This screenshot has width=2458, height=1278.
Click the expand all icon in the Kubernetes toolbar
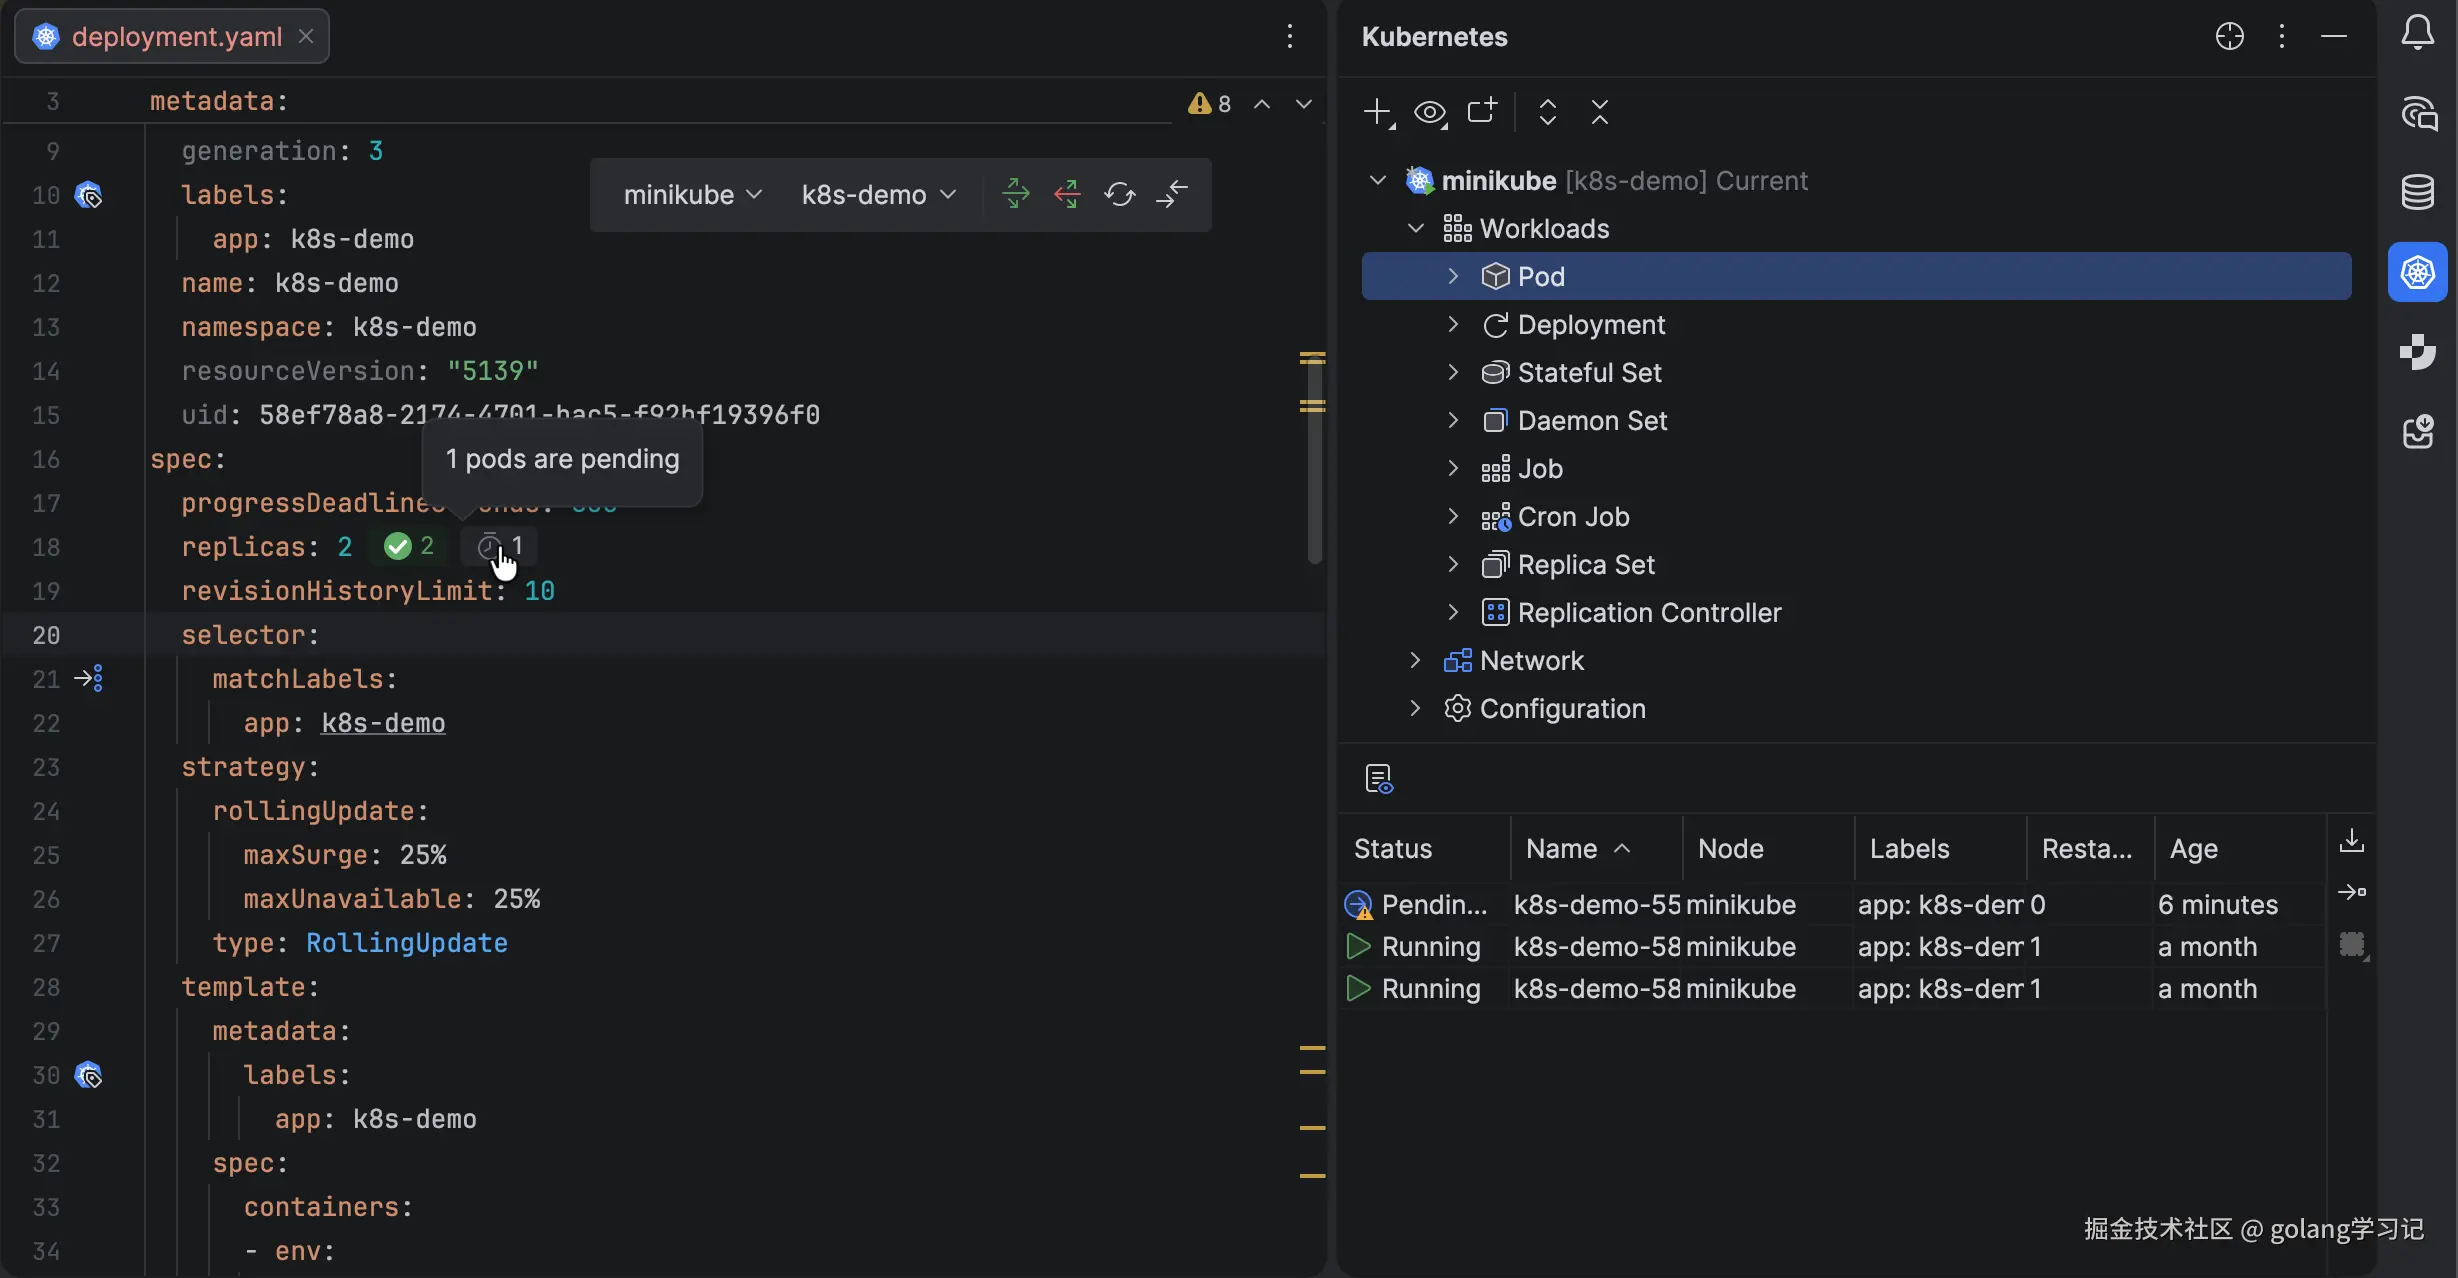click(1547, 112)
